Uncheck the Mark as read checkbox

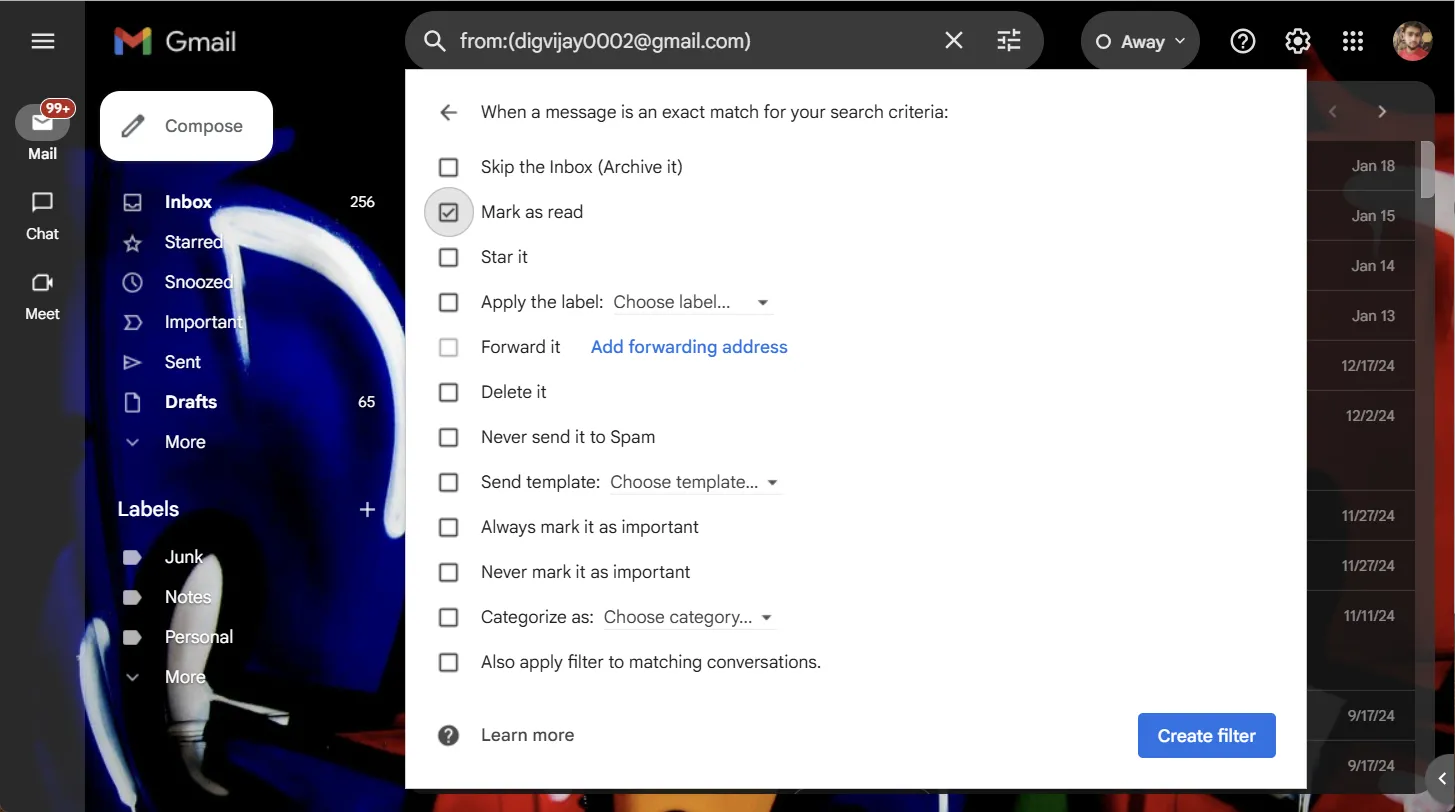[x=449, y=212]
